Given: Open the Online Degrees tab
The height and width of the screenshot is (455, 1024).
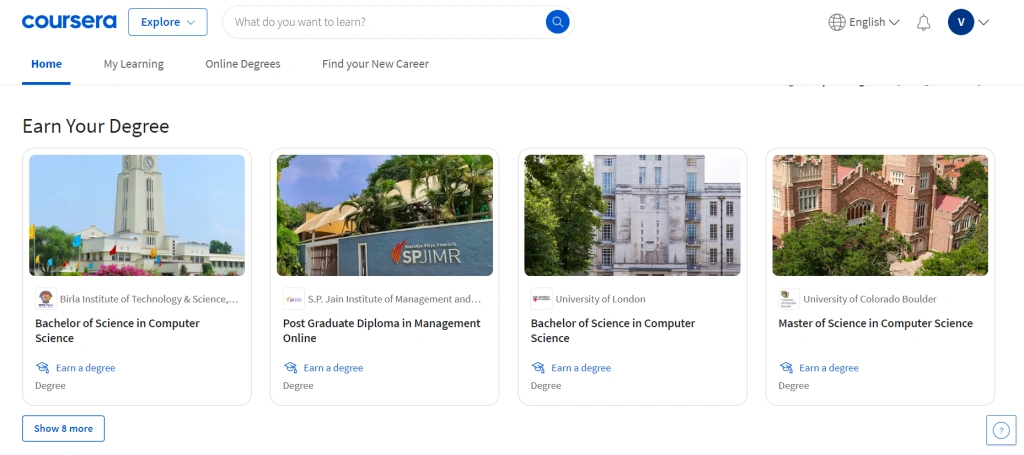Looking at the screenshot, I should [243, 64].
